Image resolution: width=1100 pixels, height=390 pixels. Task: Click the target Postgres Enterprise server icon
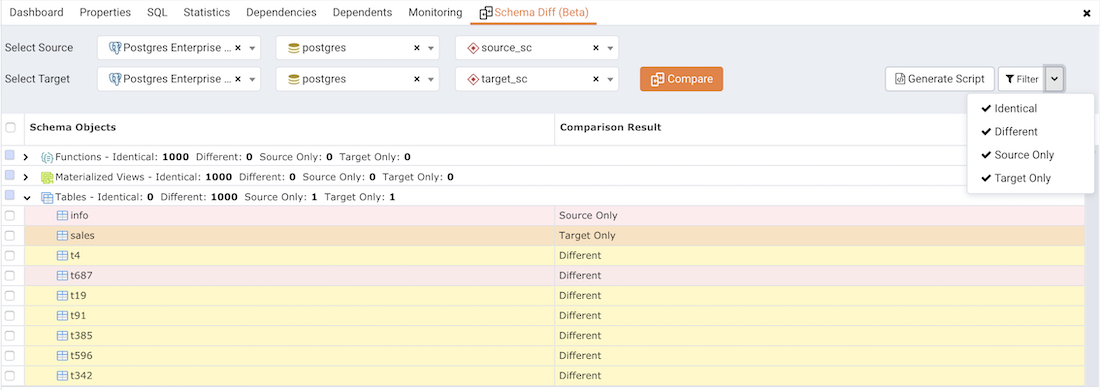coord(115,79)
